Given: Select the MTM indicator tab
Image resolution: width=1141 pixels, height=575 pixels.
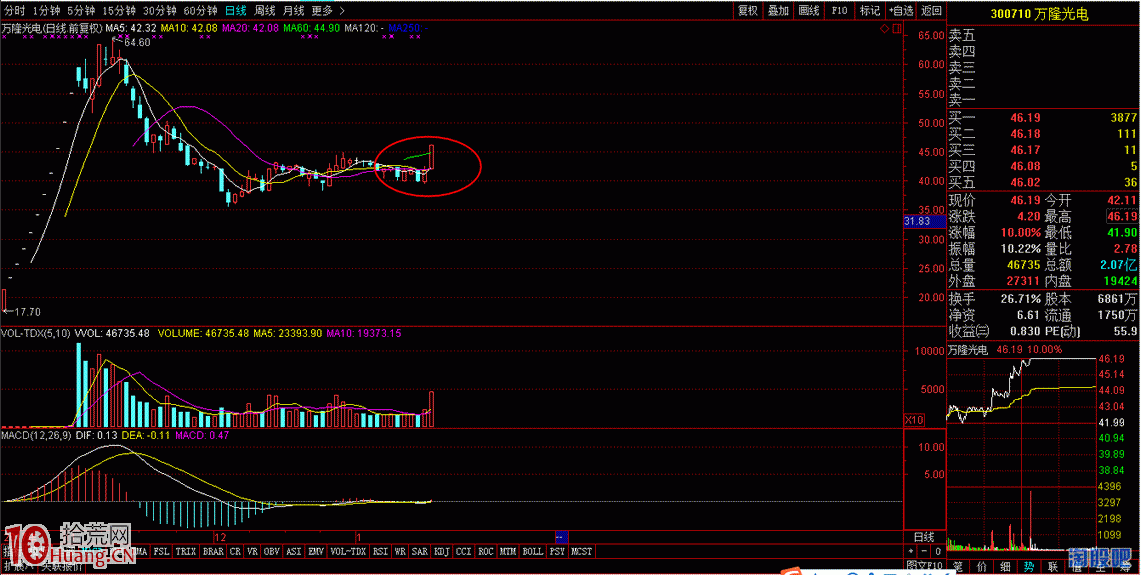Looking at the screenshot, I should (x=508, y=551).
